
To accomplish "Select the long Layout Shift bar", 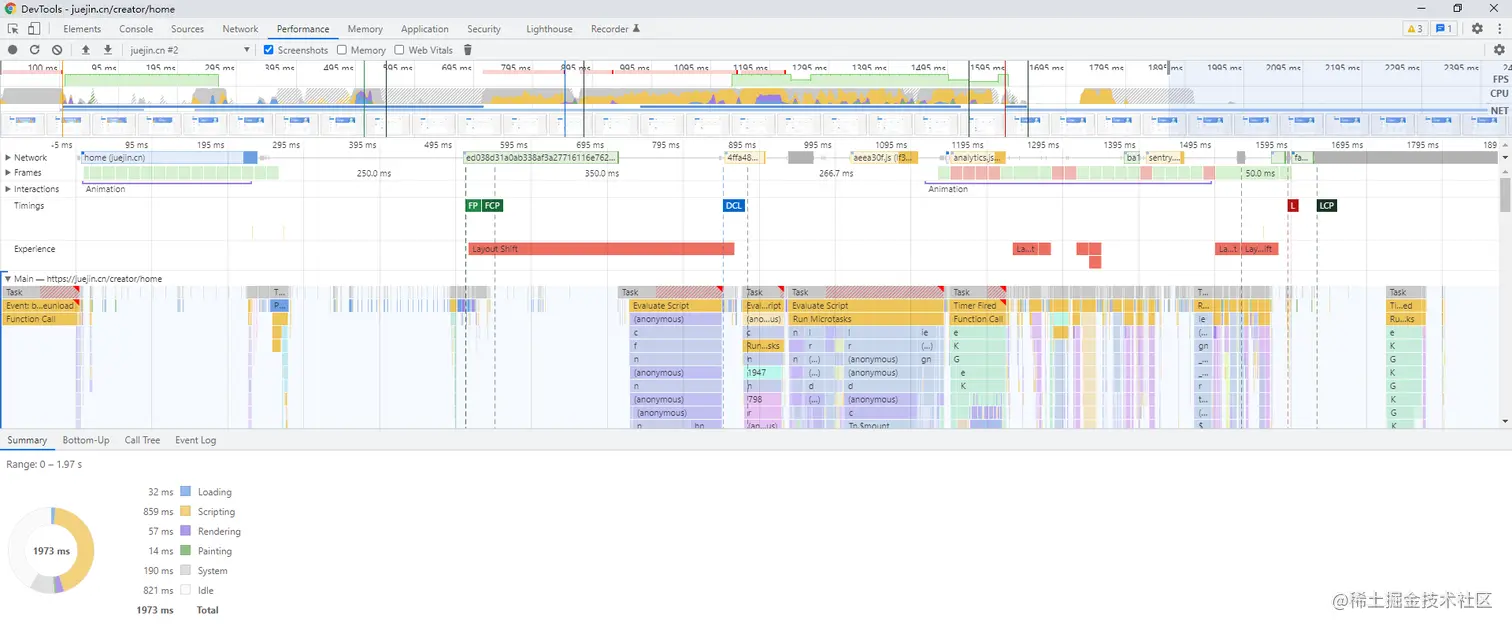I will [x=601, y=249].
